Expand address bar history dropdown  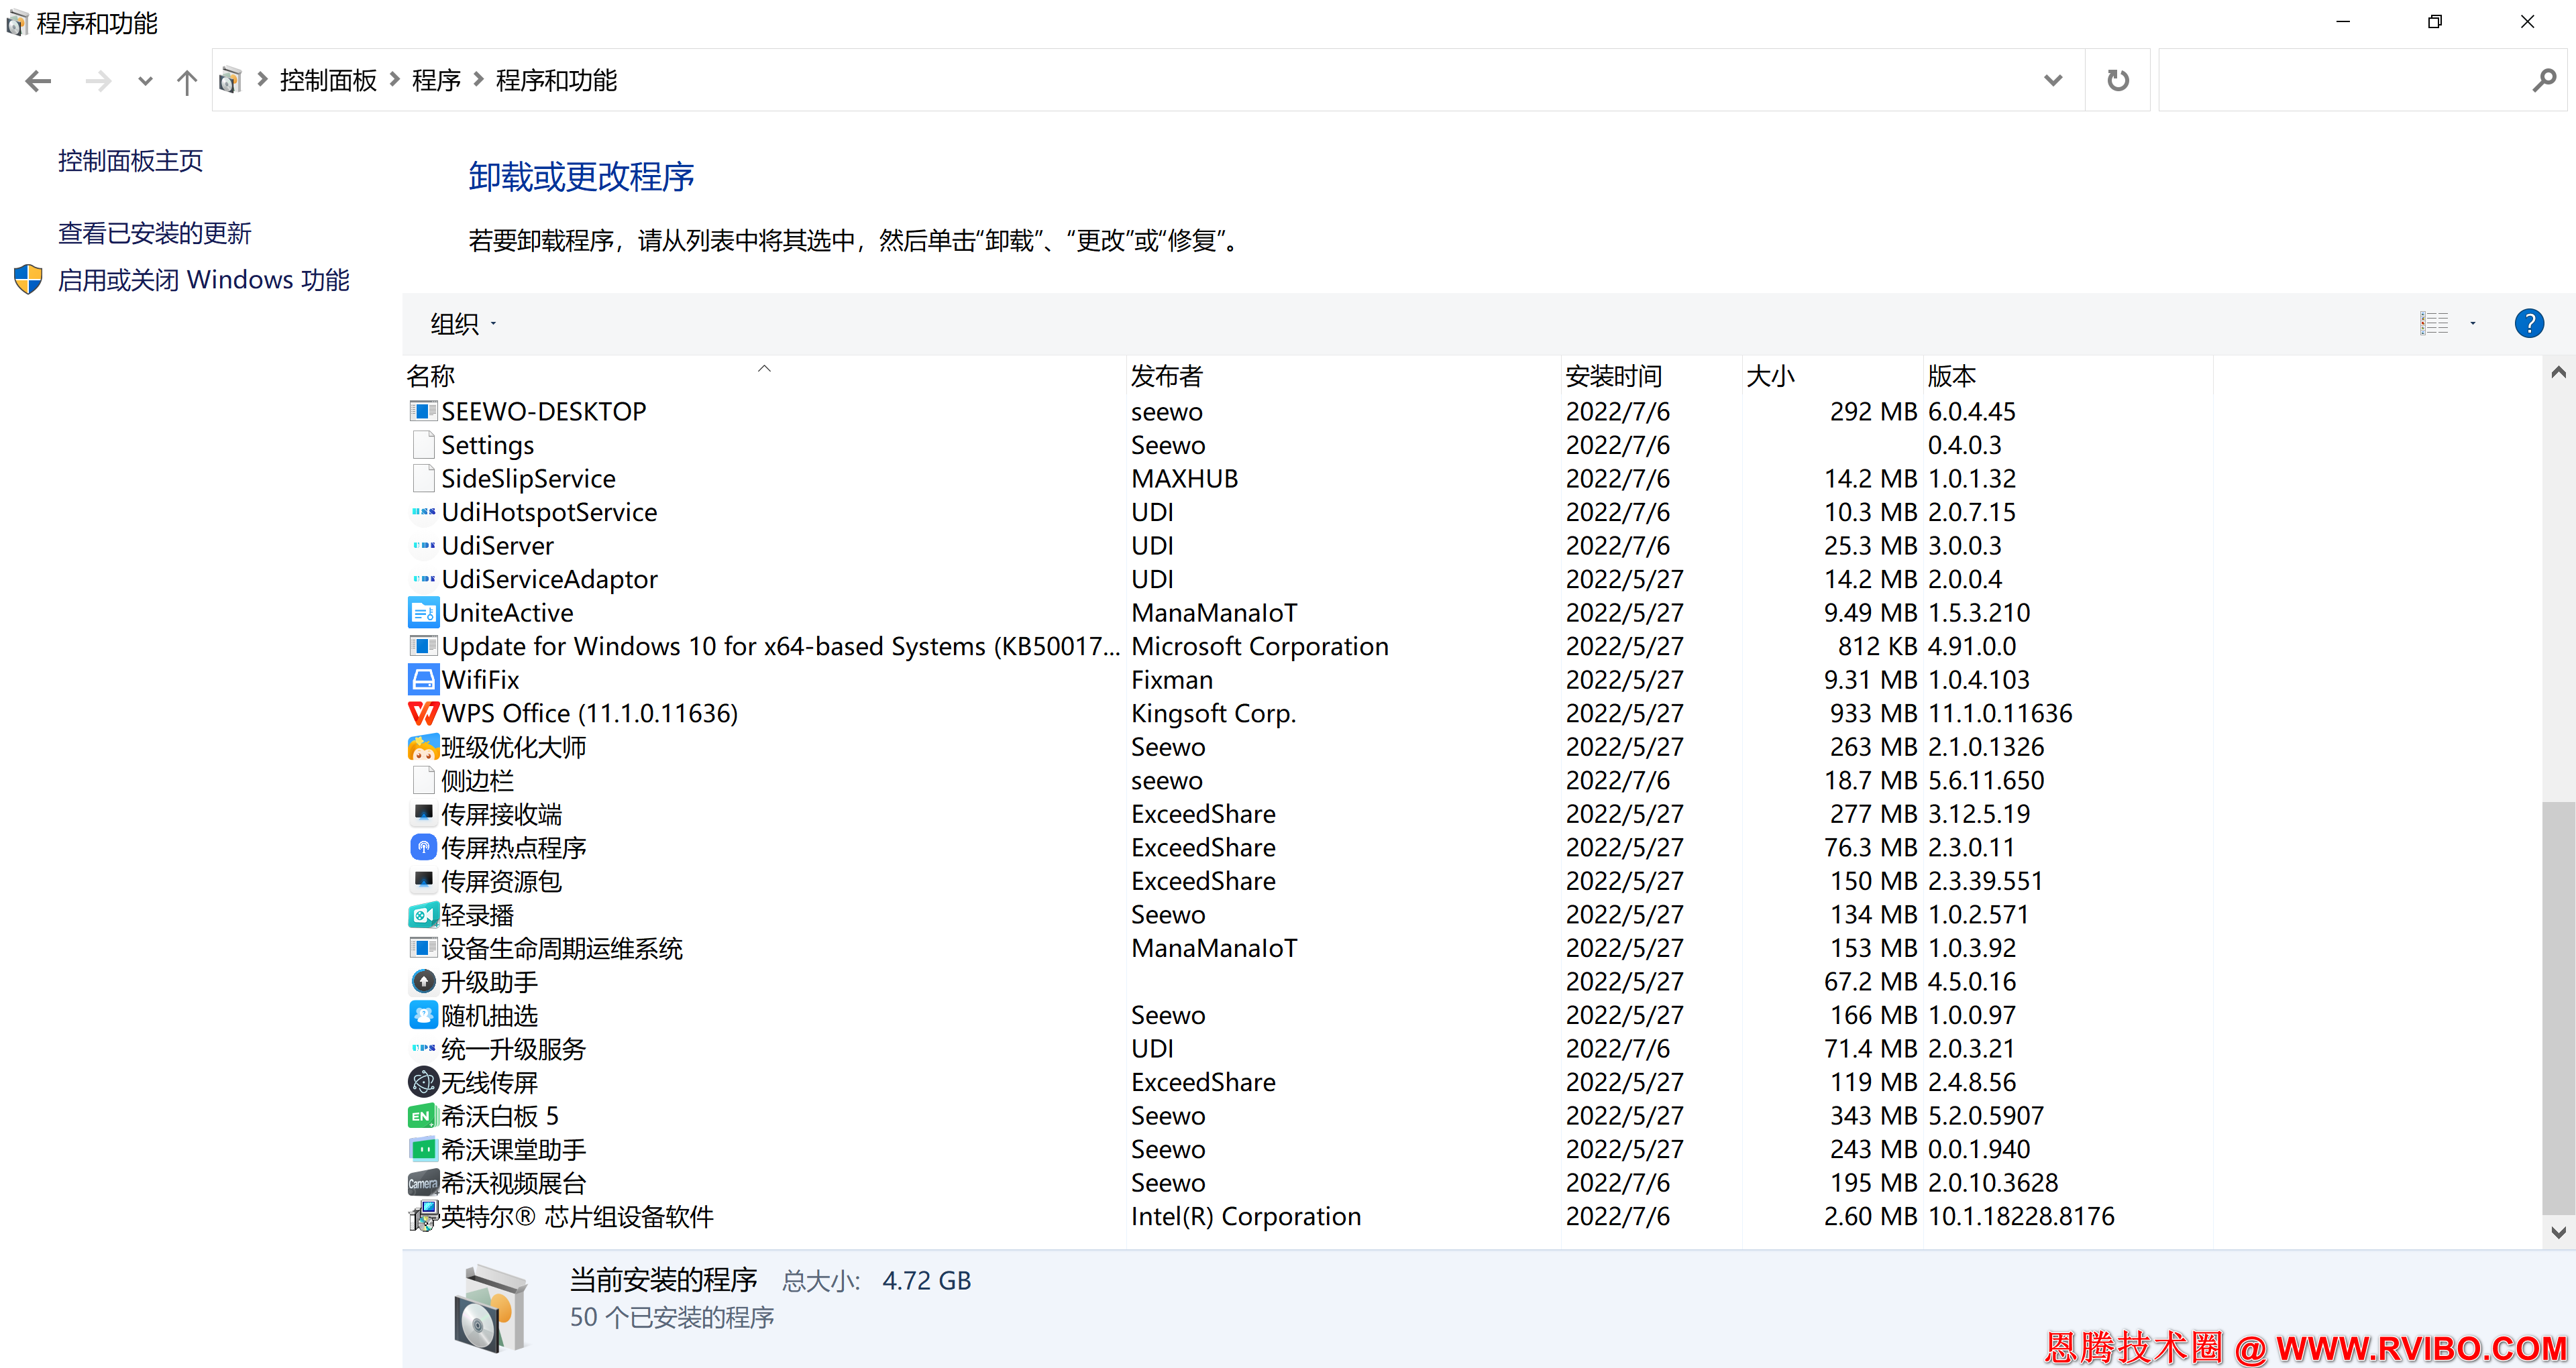click(2052, 80)
